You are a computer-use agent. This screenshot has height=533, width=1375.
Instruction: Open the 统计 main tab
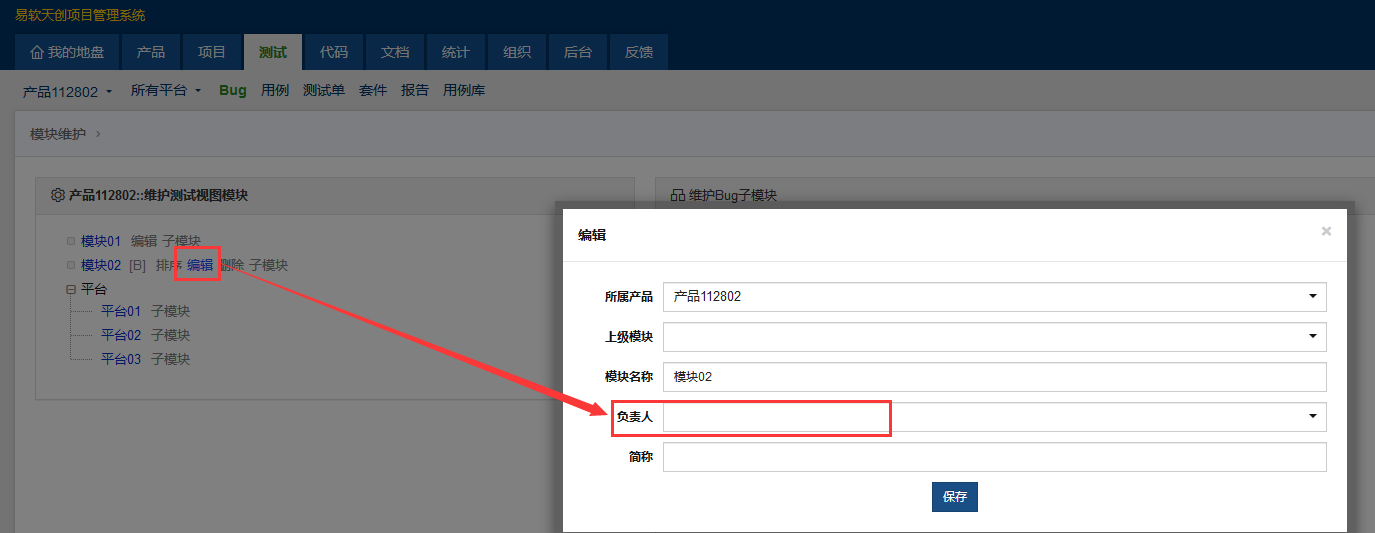pos(456,52)
